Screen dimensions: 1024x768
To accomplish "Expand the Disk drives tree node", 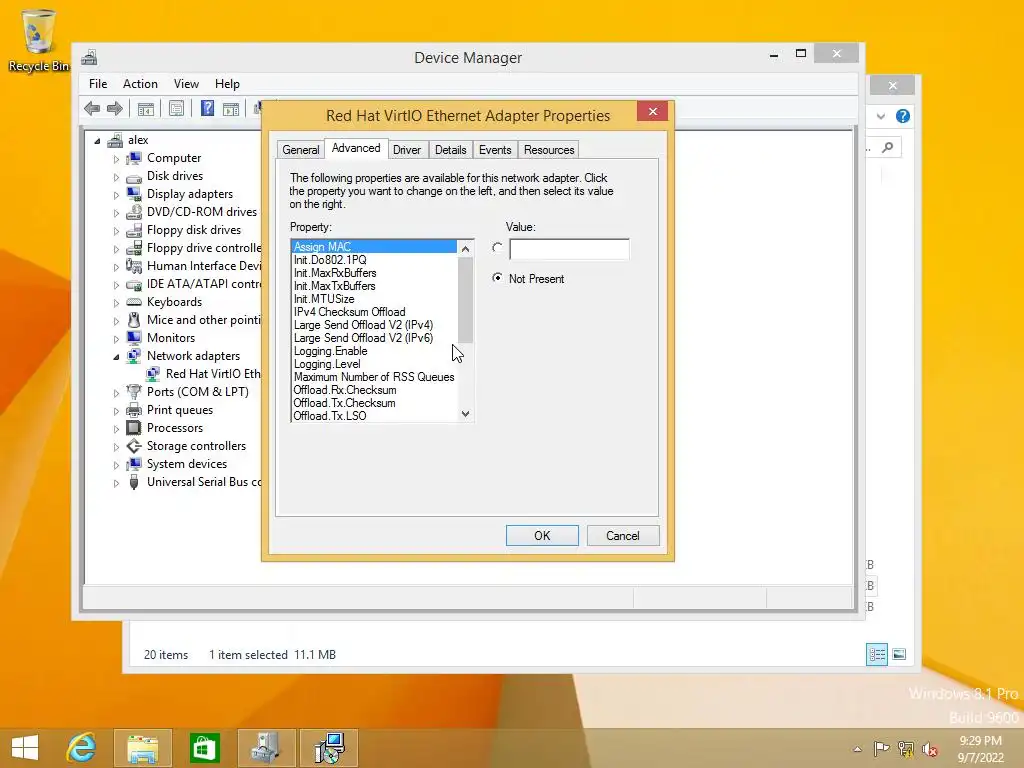I will coord(116,177).
